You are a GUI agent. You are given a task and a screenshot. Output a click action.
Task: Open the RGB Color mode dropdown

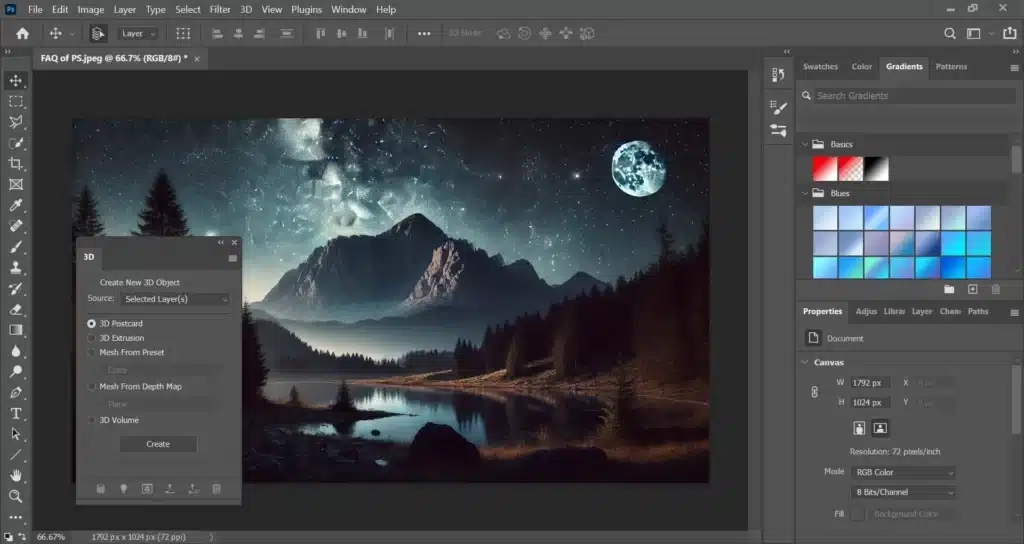[904, 472]
